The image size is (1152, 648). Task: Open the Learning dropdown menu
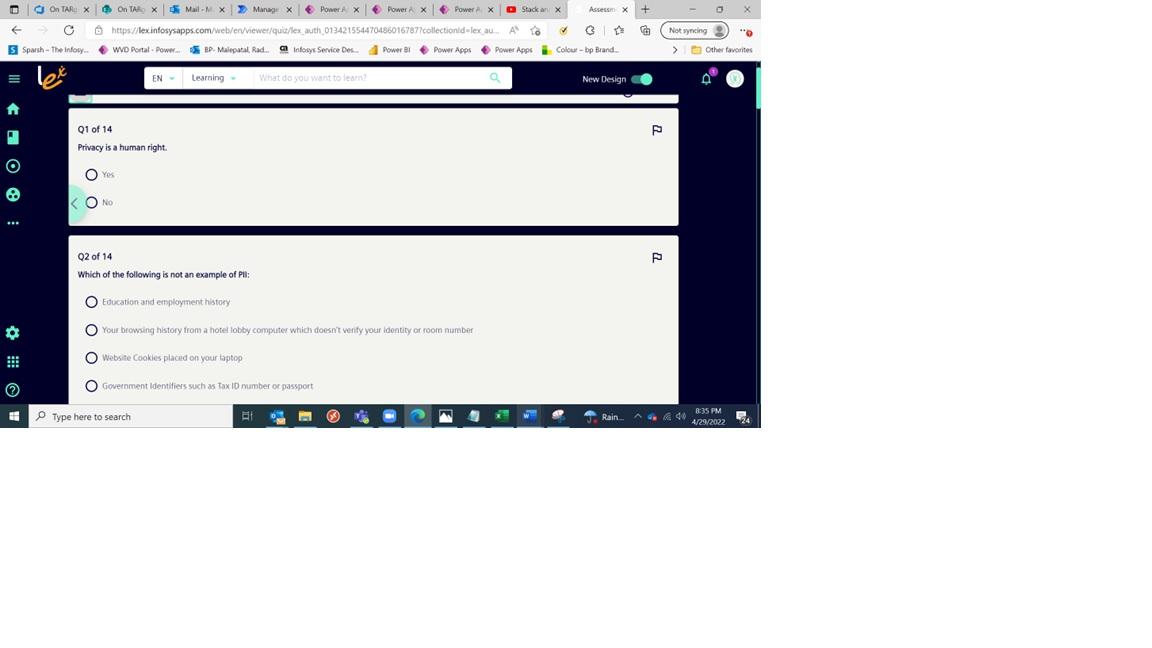(x=211, y=77)
